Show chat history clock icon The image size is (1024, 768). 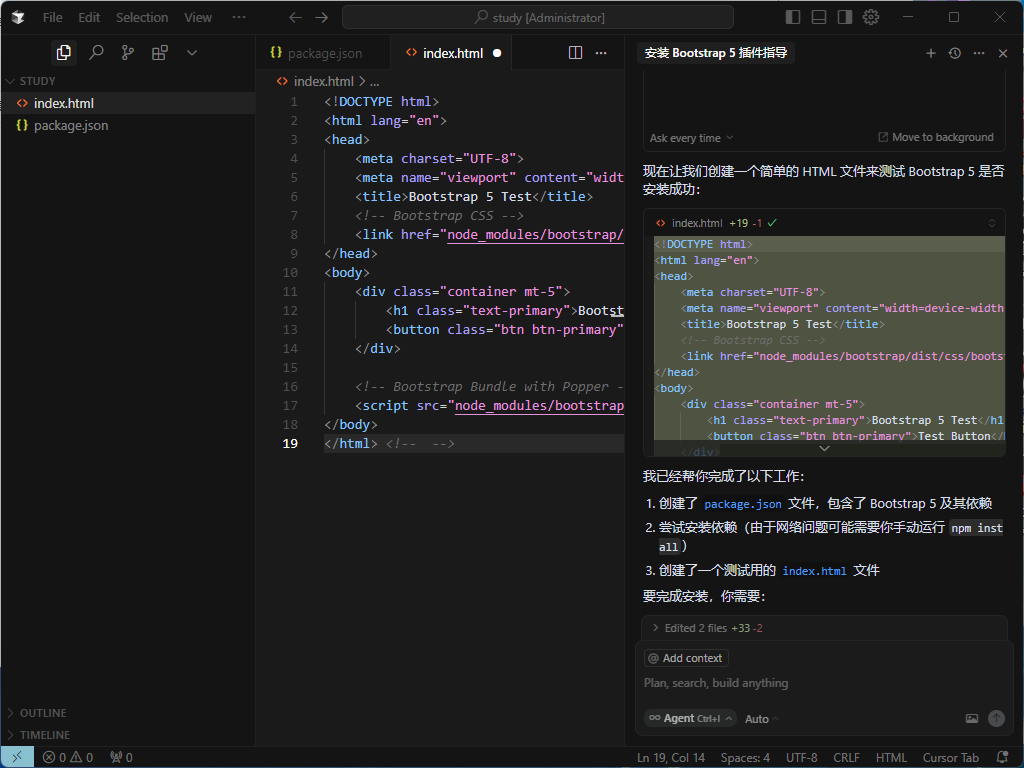[x=955, y=53]
